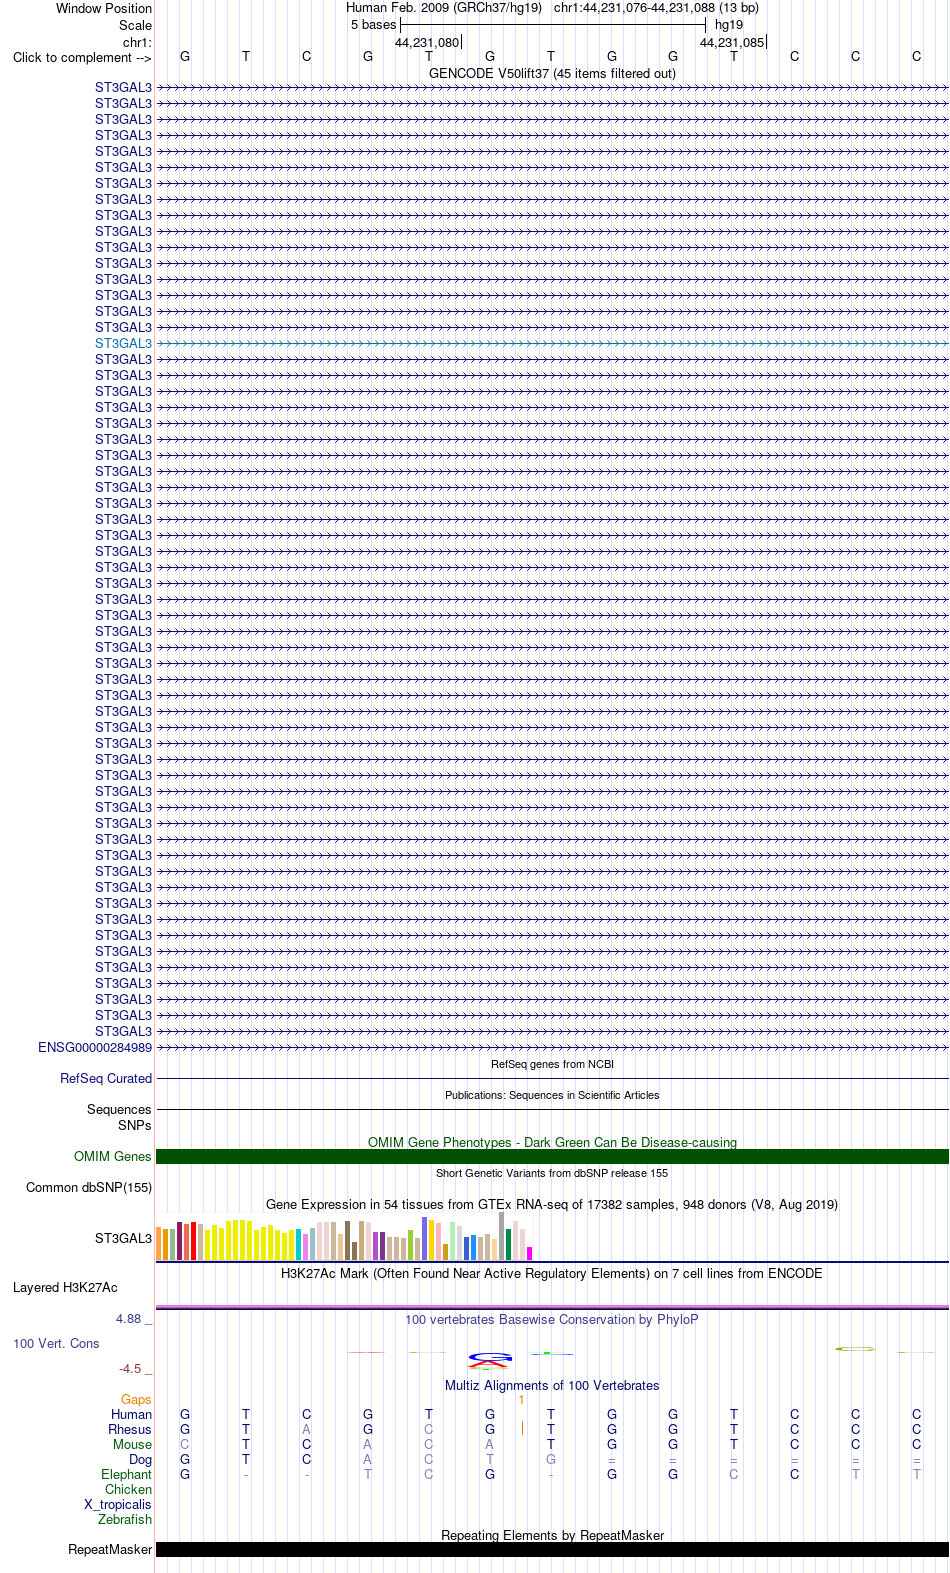Click the black RepeatMasker bar

tap(552, 1549)
